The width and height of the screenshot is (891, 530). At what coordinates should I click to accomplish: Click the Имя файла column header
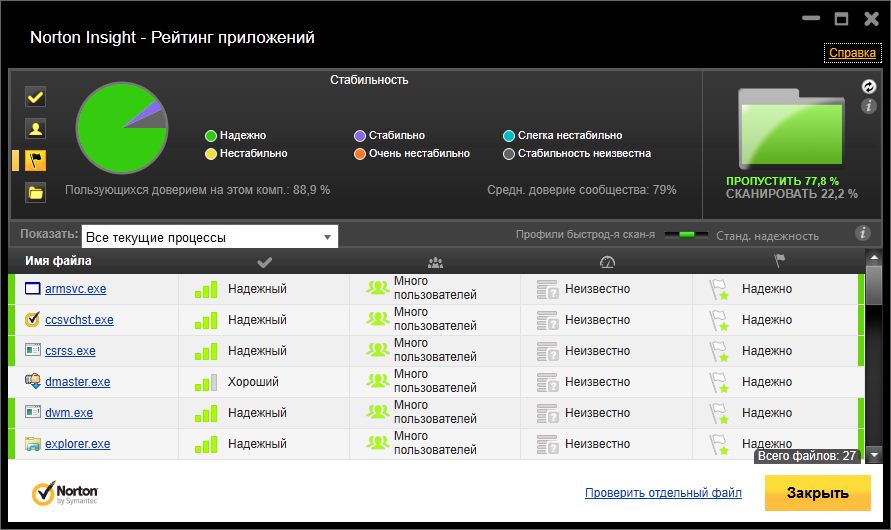pos(58,261)
